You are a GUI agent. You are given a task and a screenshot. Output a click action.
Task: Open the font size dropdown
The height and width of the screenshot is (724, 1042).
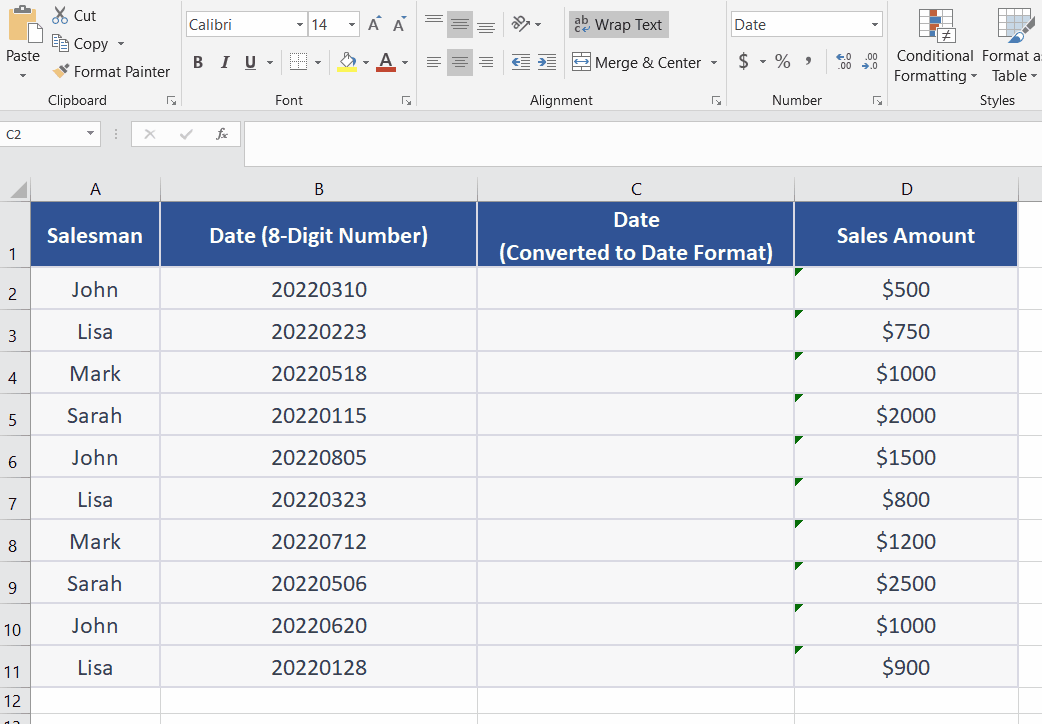click(352, 25)
